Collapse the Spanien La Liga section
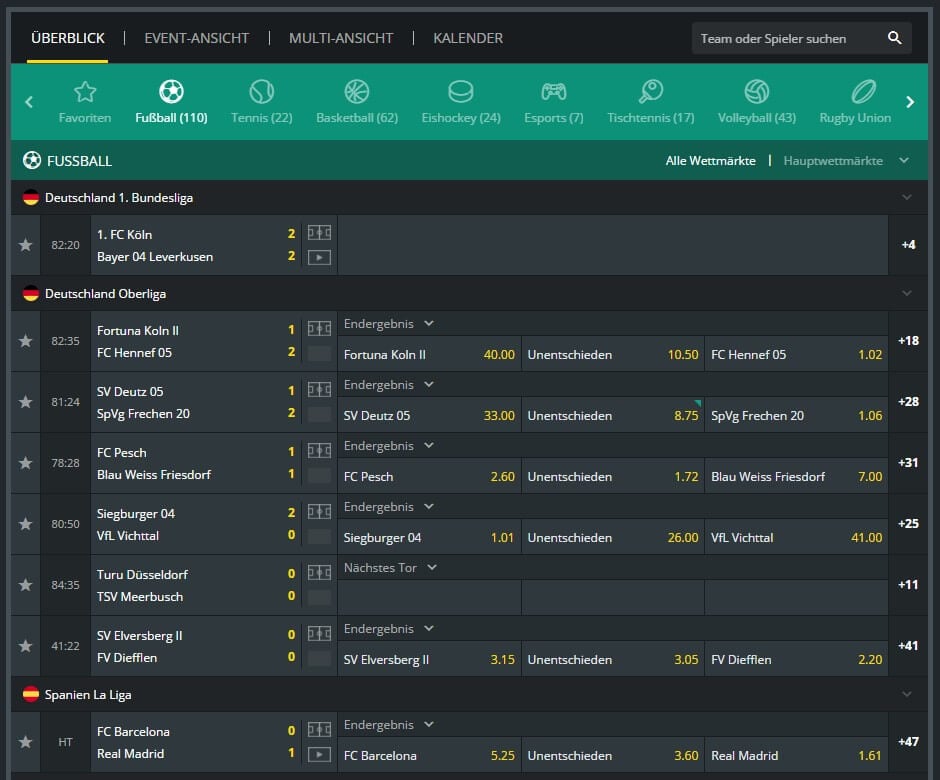 point(906,694)
